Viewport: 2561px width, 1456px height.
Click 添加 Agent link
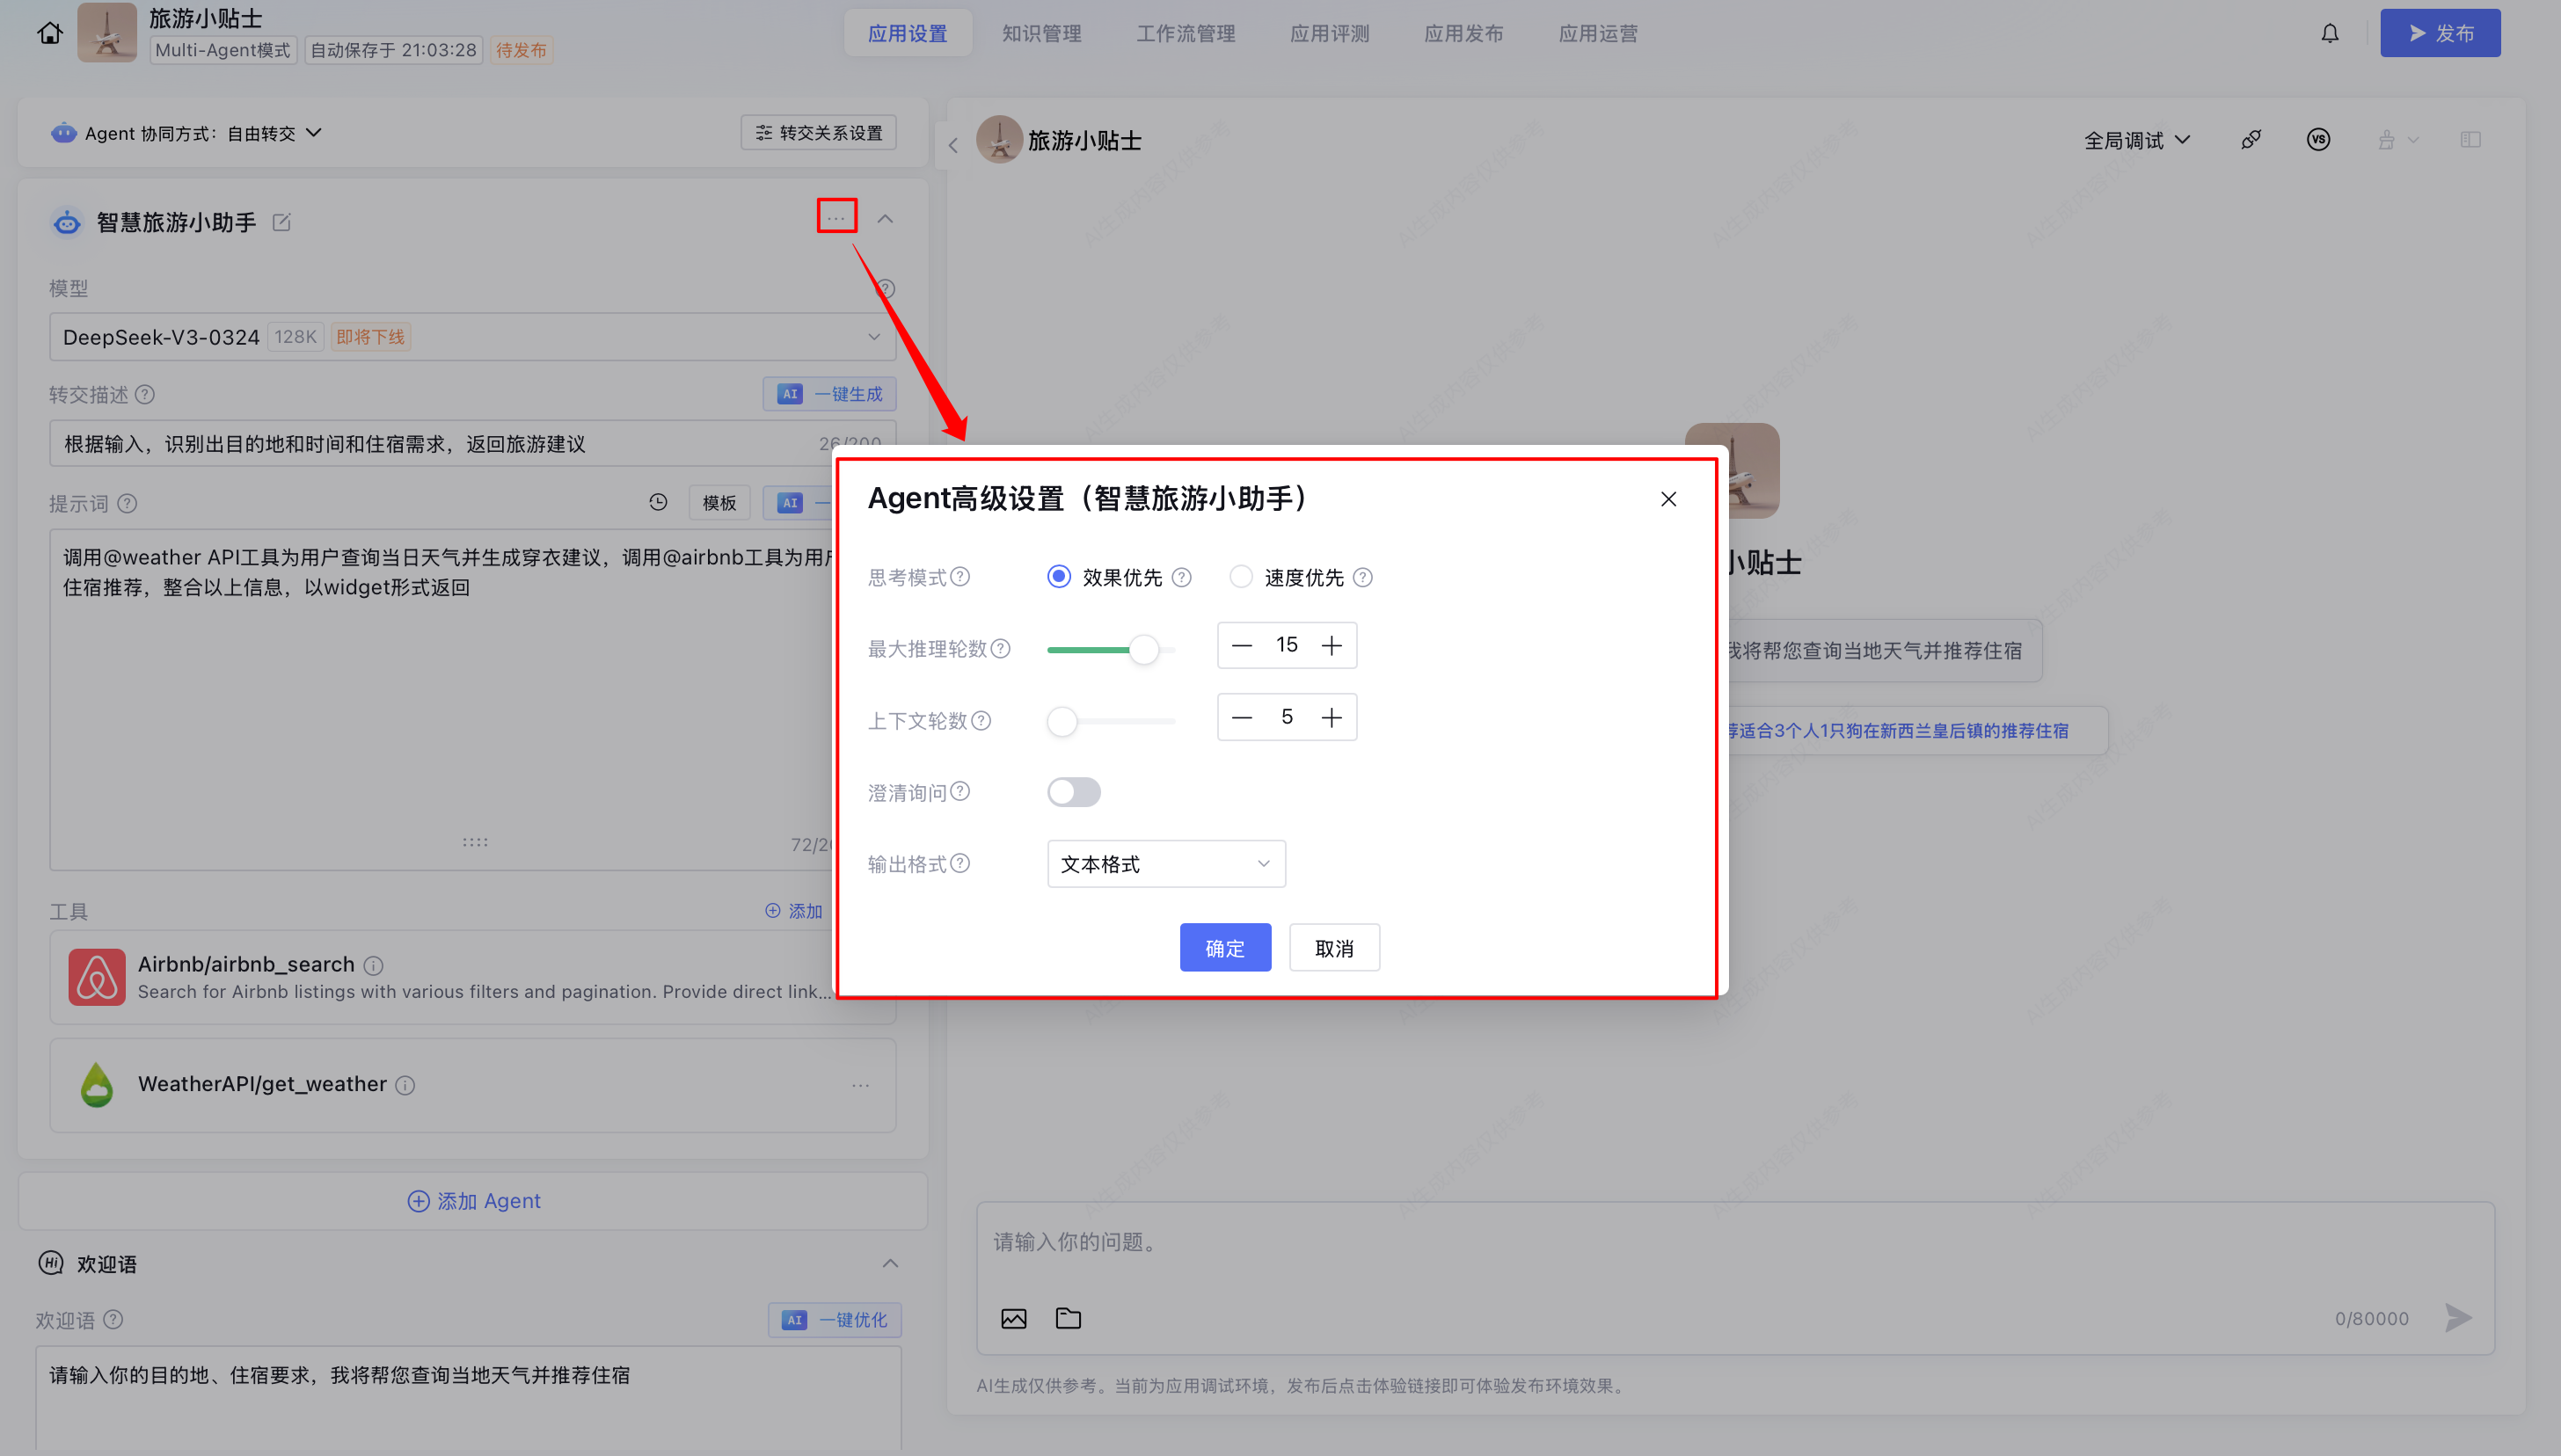(x=474, y=1200)
